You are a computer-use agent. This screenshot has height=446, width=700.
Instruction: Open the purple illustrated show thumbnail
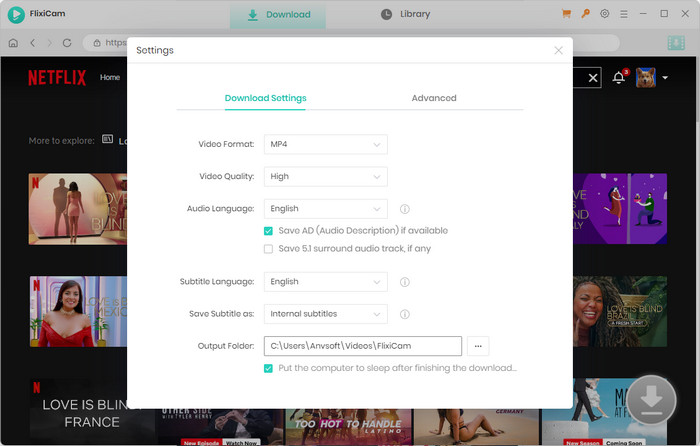click(620, 209)
